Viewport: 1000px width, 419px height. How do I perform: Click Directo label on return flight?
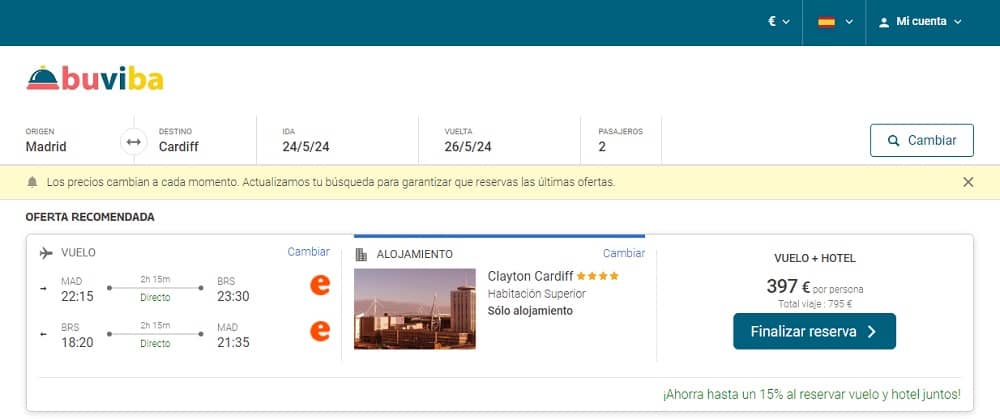pyautogui.click(x=155, y=344)
